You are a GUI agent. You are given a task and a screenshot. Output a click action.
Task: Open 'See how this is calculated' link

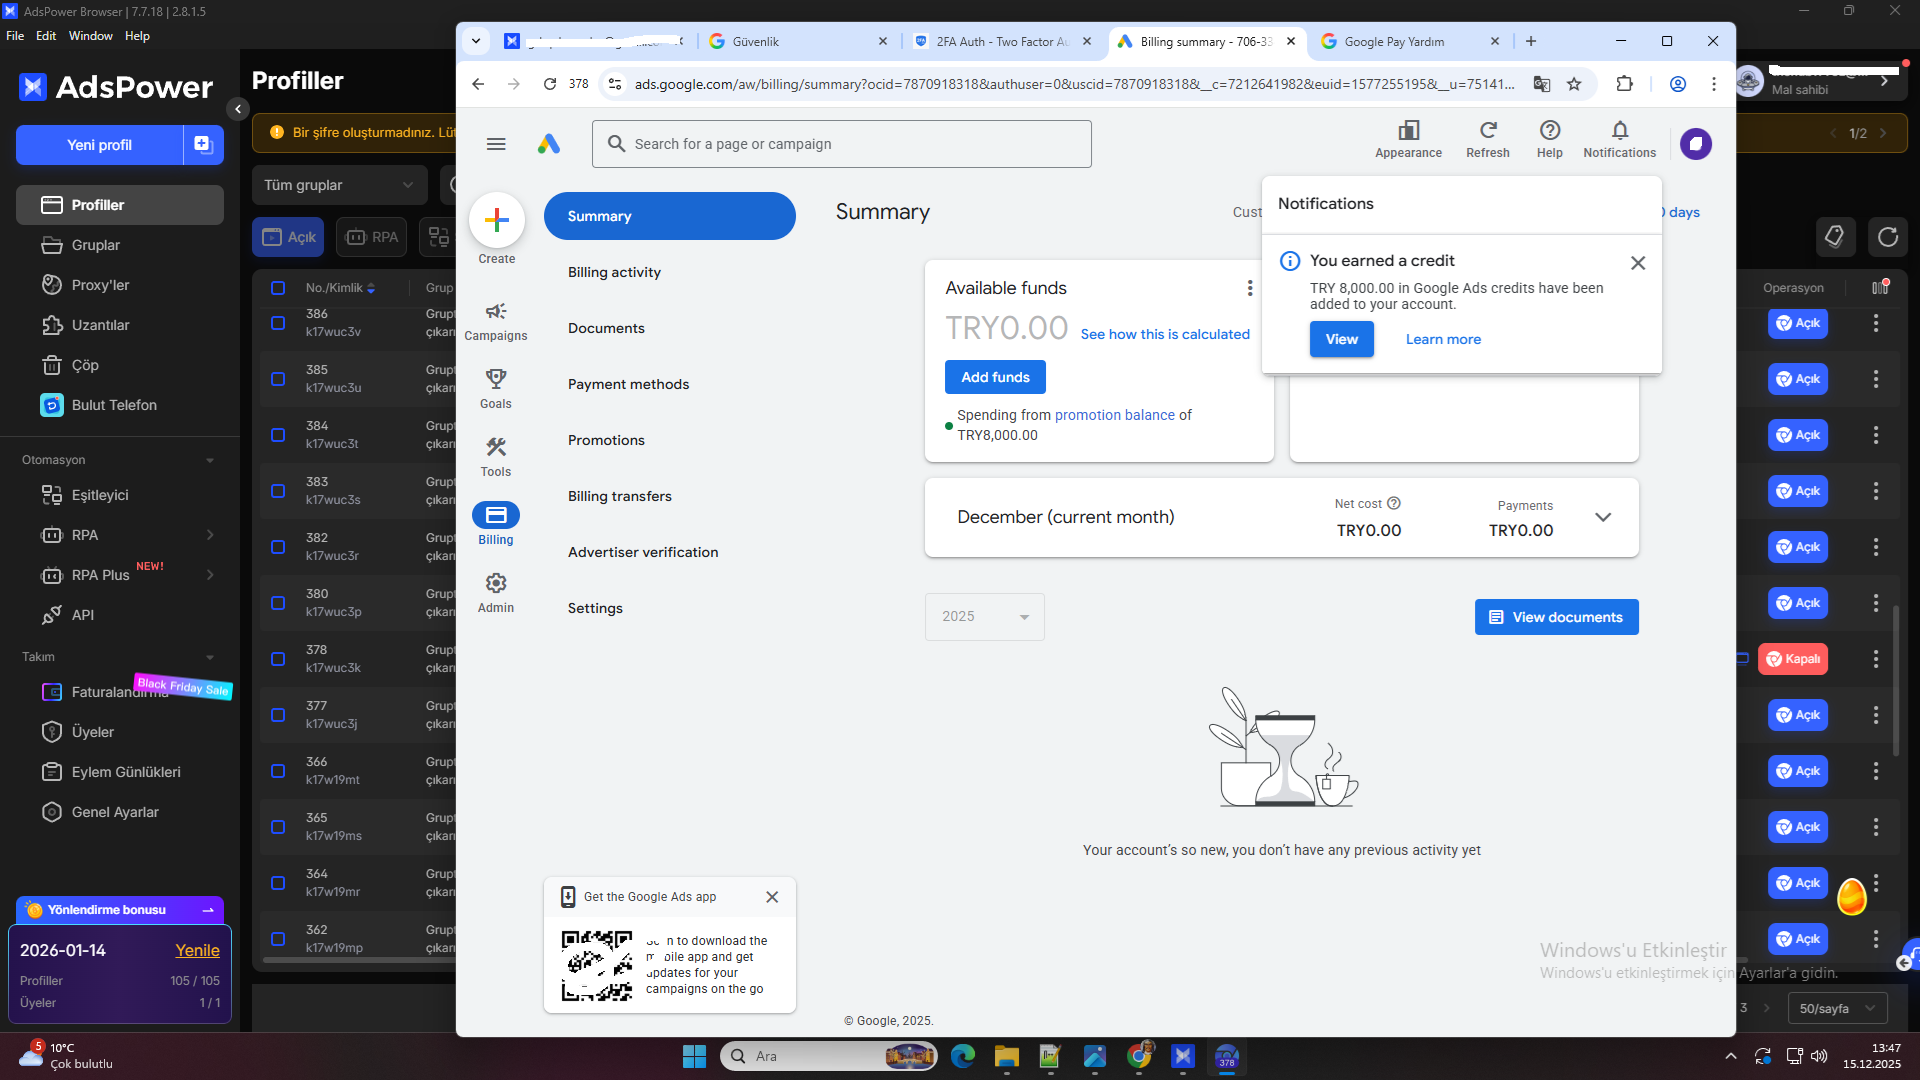pyautogui.click(x=1165, y=334)
